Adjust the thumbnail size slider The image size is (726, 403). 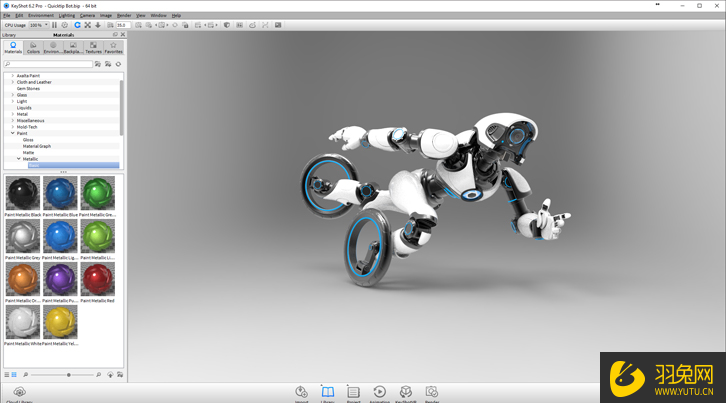[67, 374]
